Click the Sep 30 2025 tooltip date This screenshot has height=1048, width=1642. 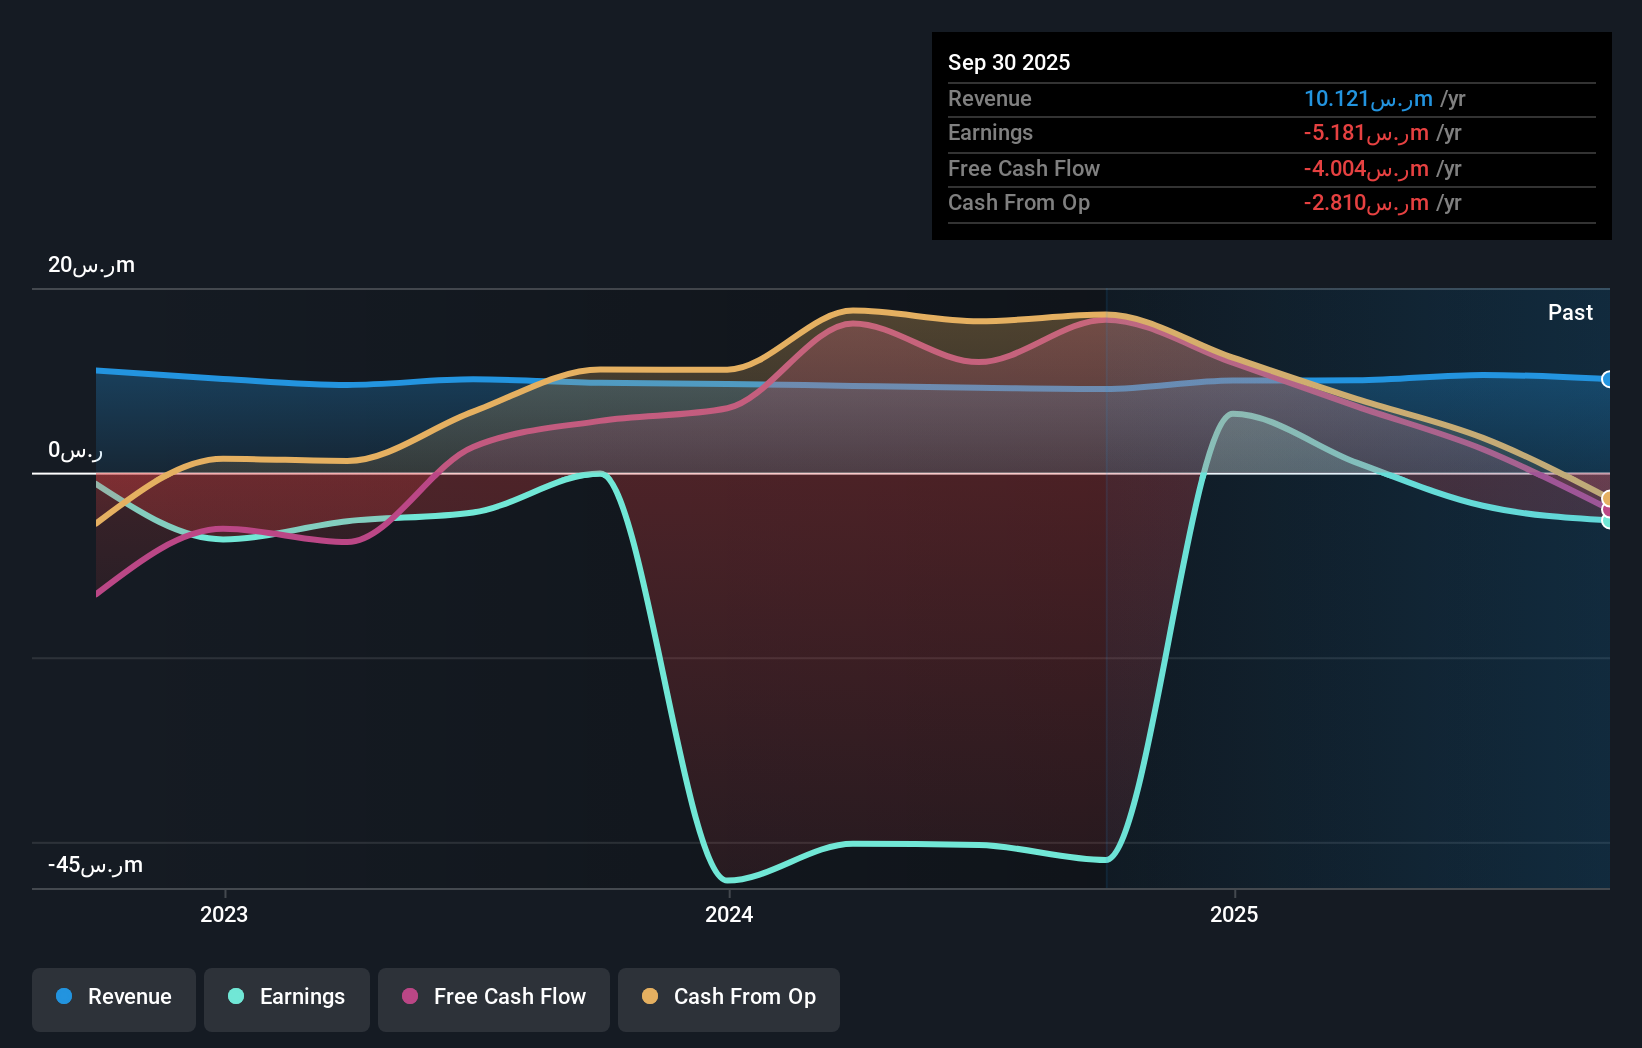point(1009,63)
